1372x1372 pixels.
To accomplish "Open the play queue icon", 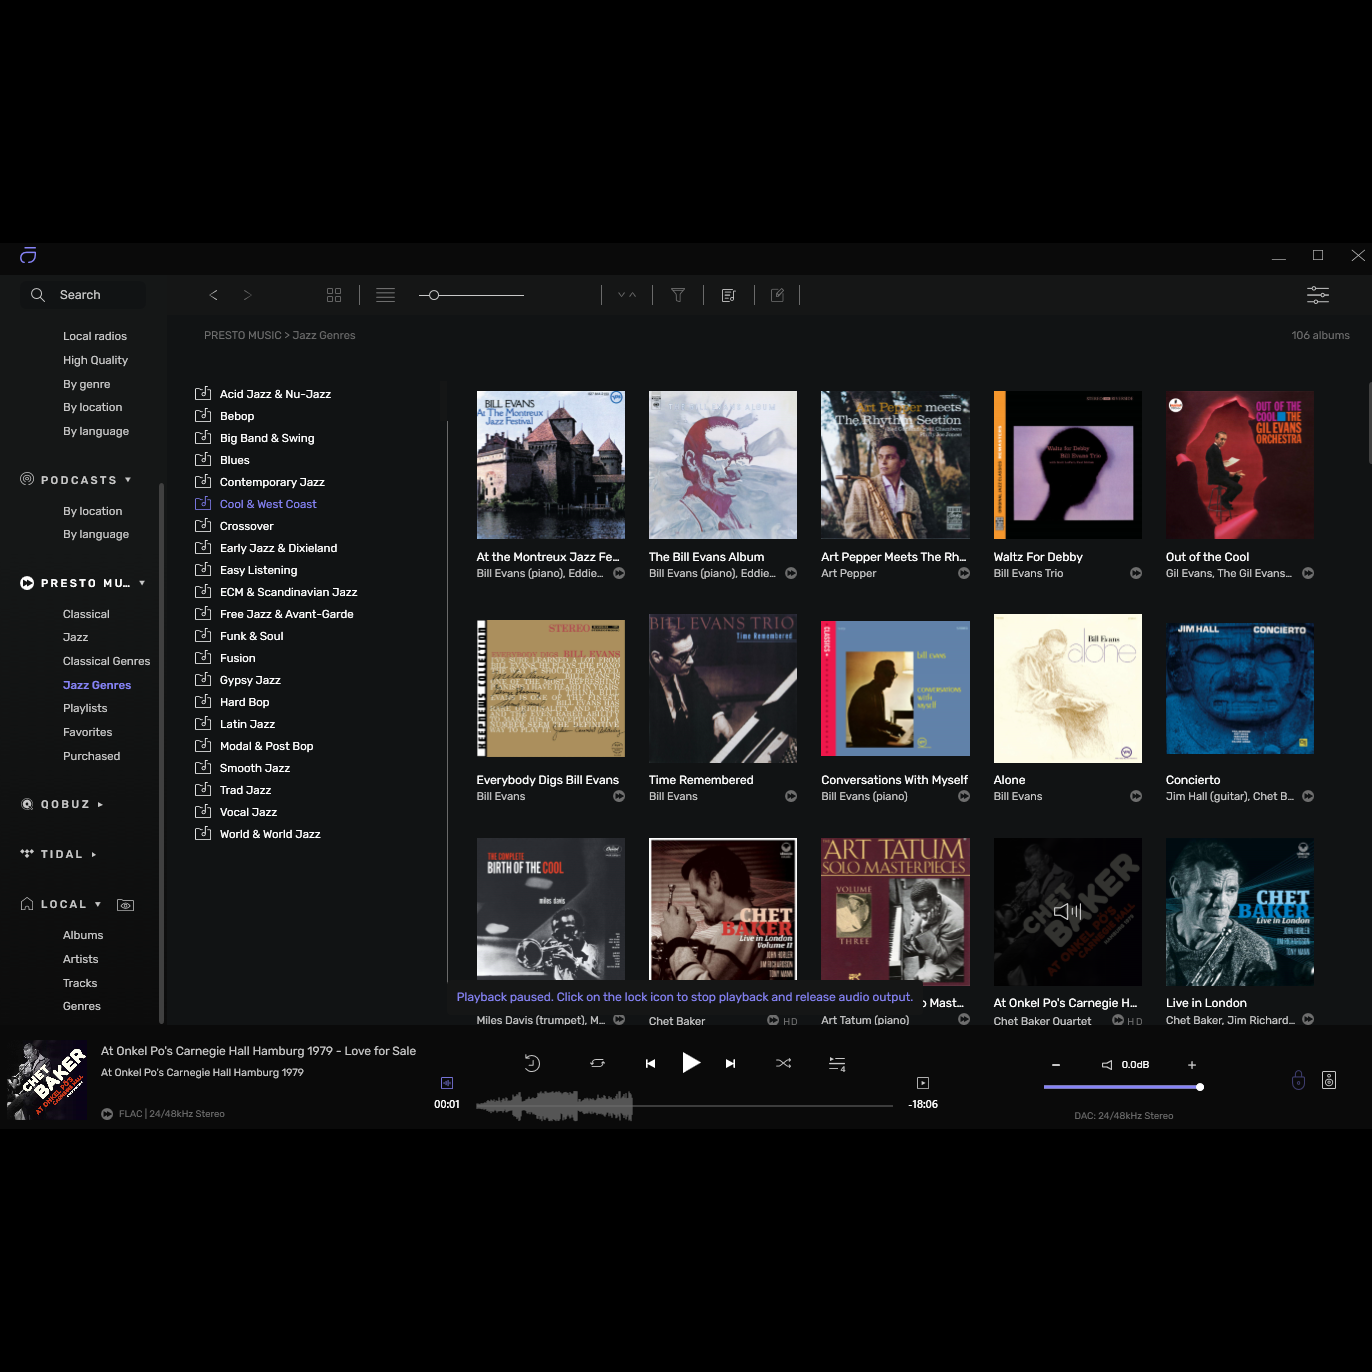I will 837,1064.
